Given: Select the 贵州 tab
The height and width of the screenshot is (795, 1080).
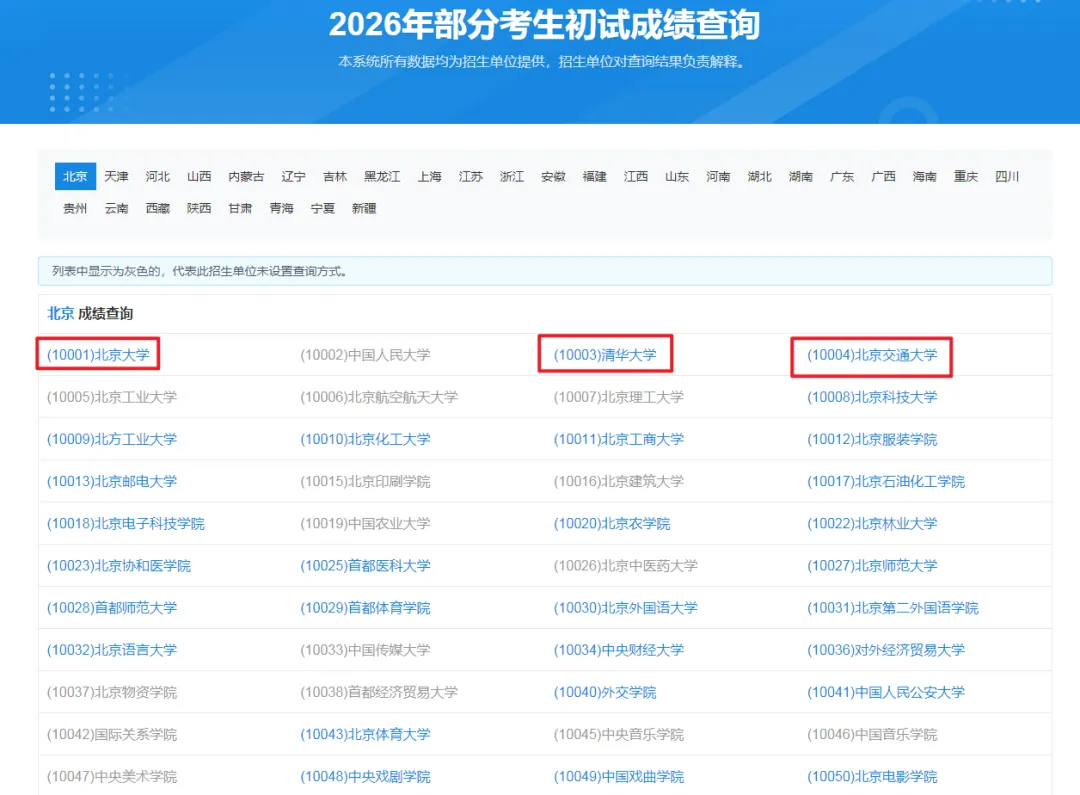Looking at the screenshot, I should tap(75, 208).
